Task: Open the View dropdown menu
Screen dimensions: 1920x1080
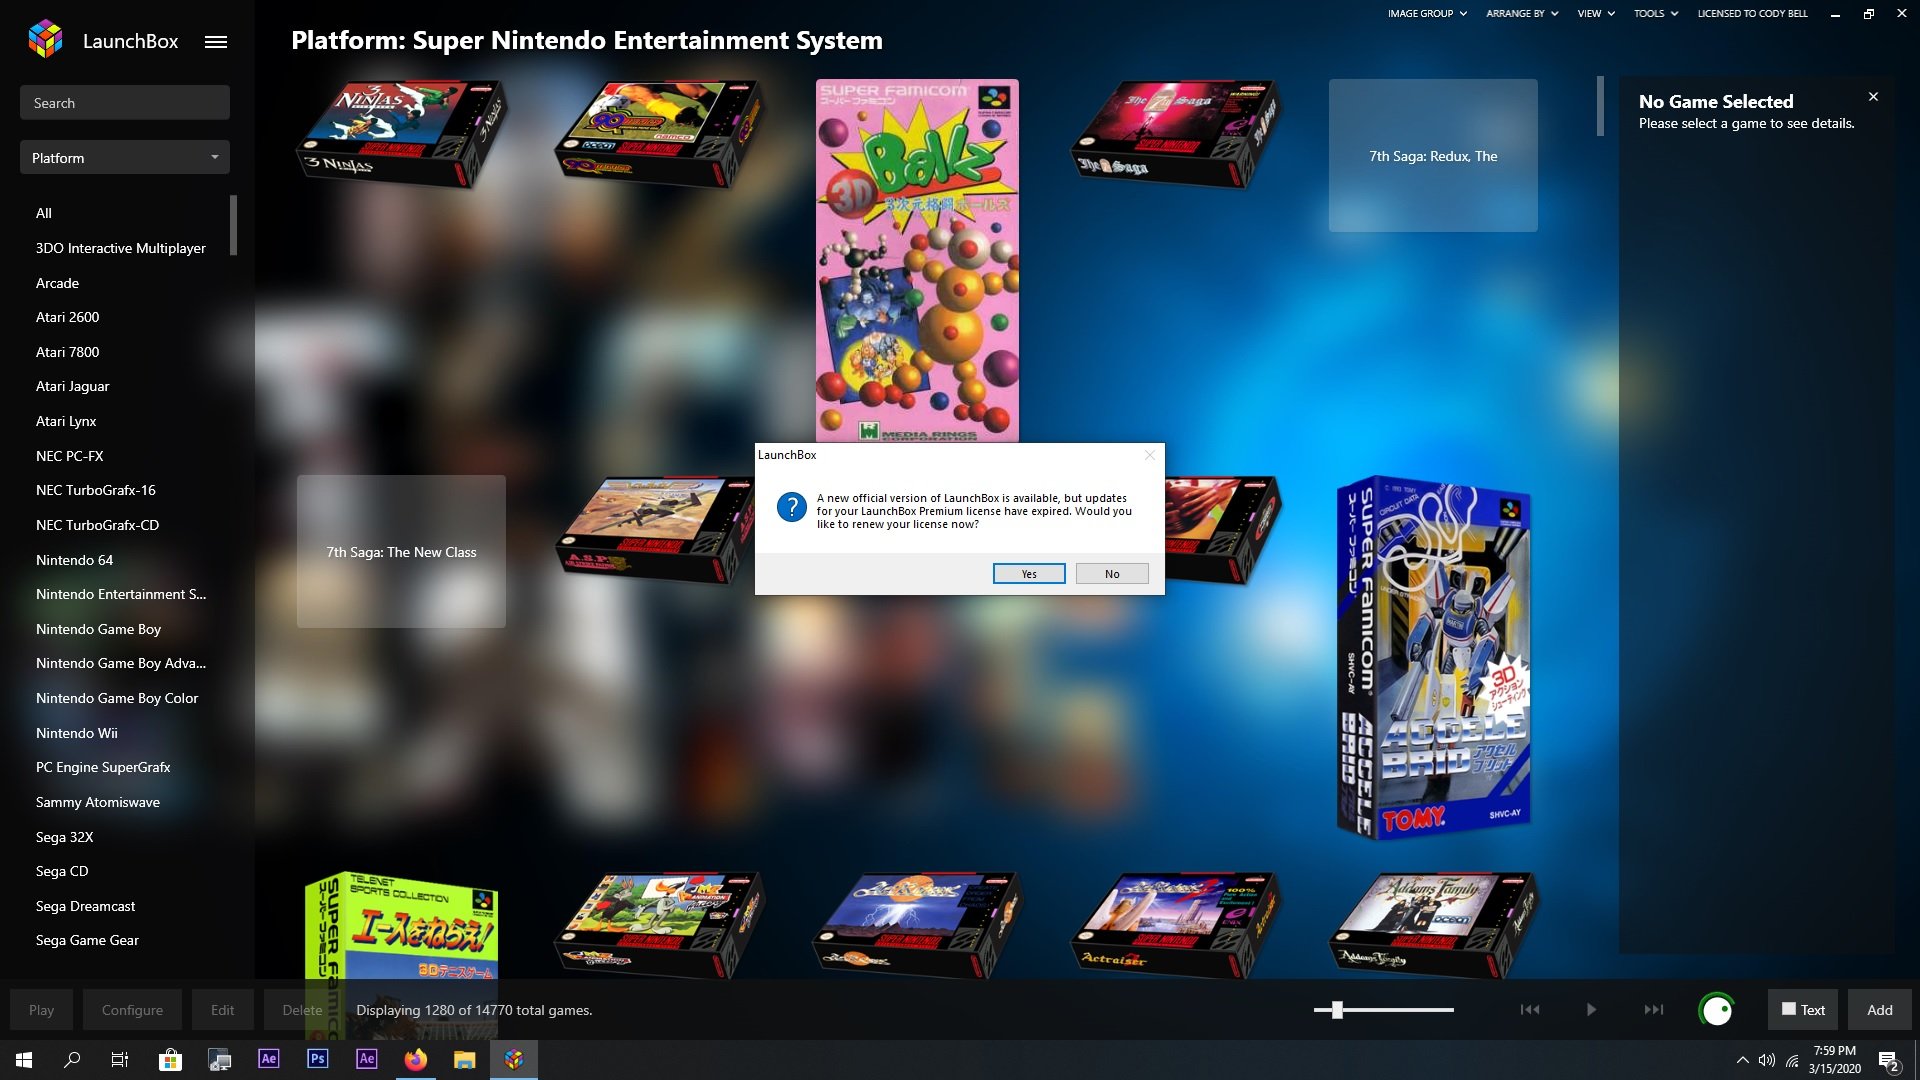Action: pyautogui.click(x=1596, y=14)
